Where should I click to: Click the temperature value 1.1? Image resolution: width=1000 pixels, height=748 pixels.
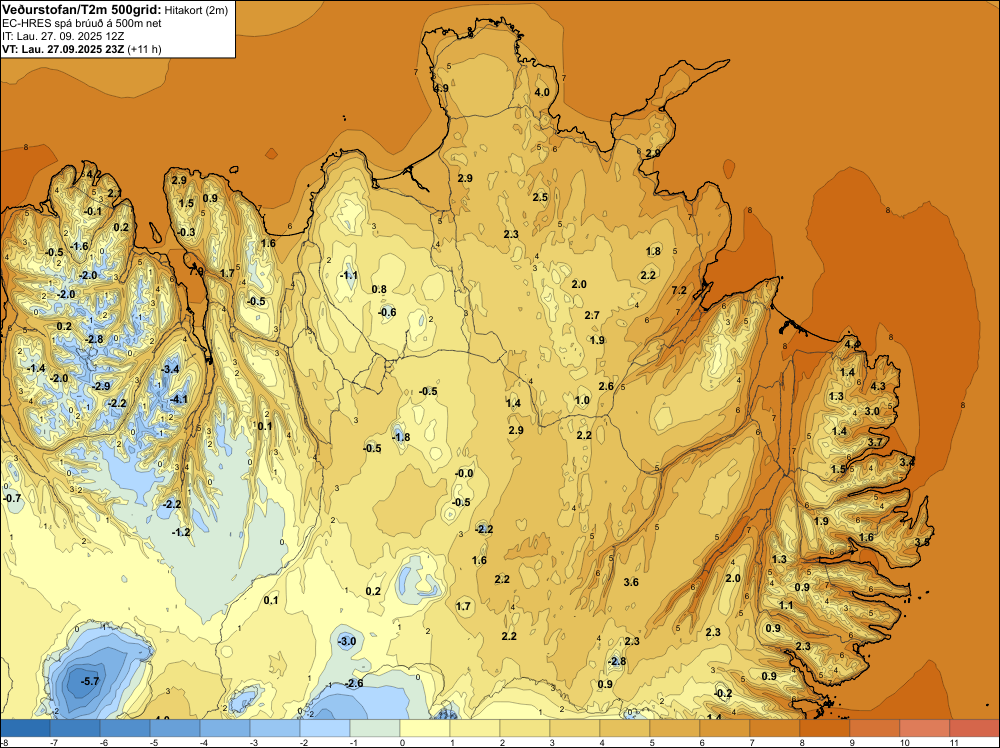point(786,605)
